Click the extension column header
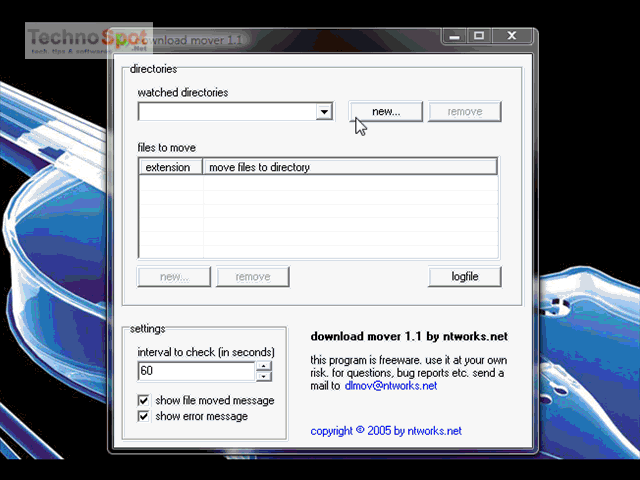Image resolution: width=640 pixels, height=480 pixels. [x=171, y=167]
